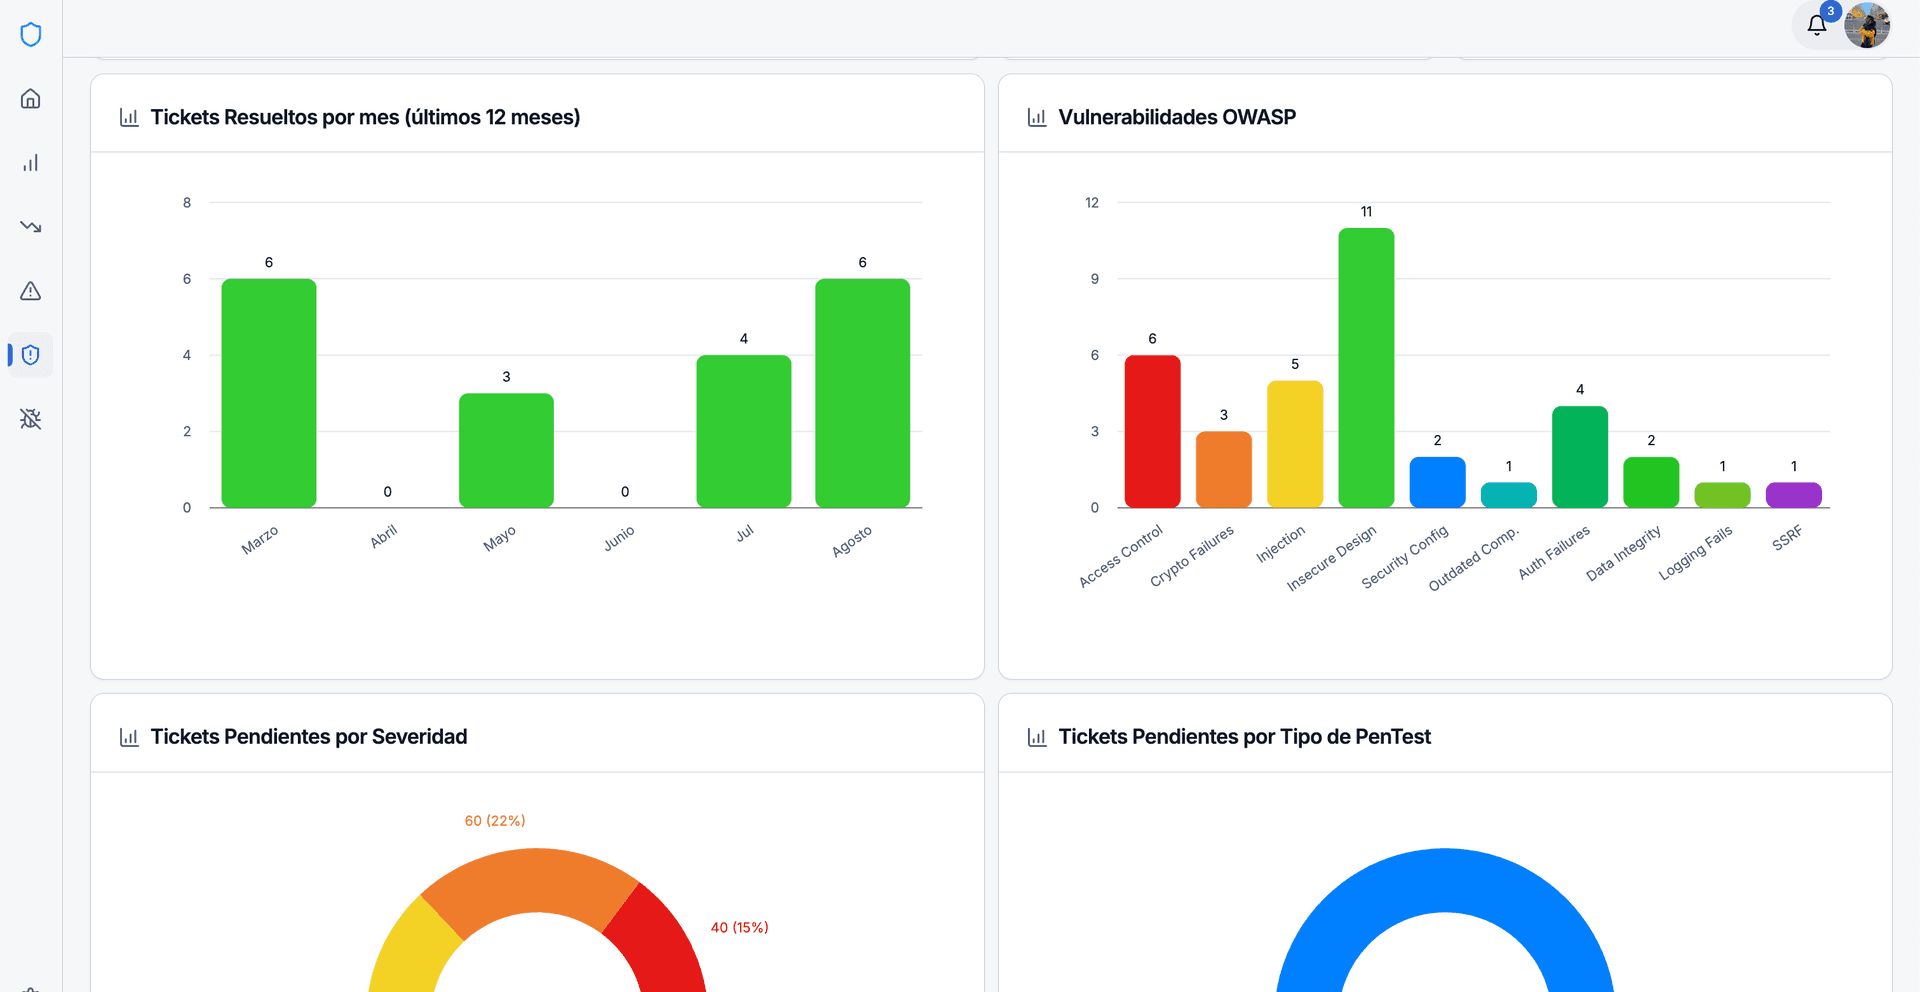Click the 'Abril' axis label

tap(384, 536)
